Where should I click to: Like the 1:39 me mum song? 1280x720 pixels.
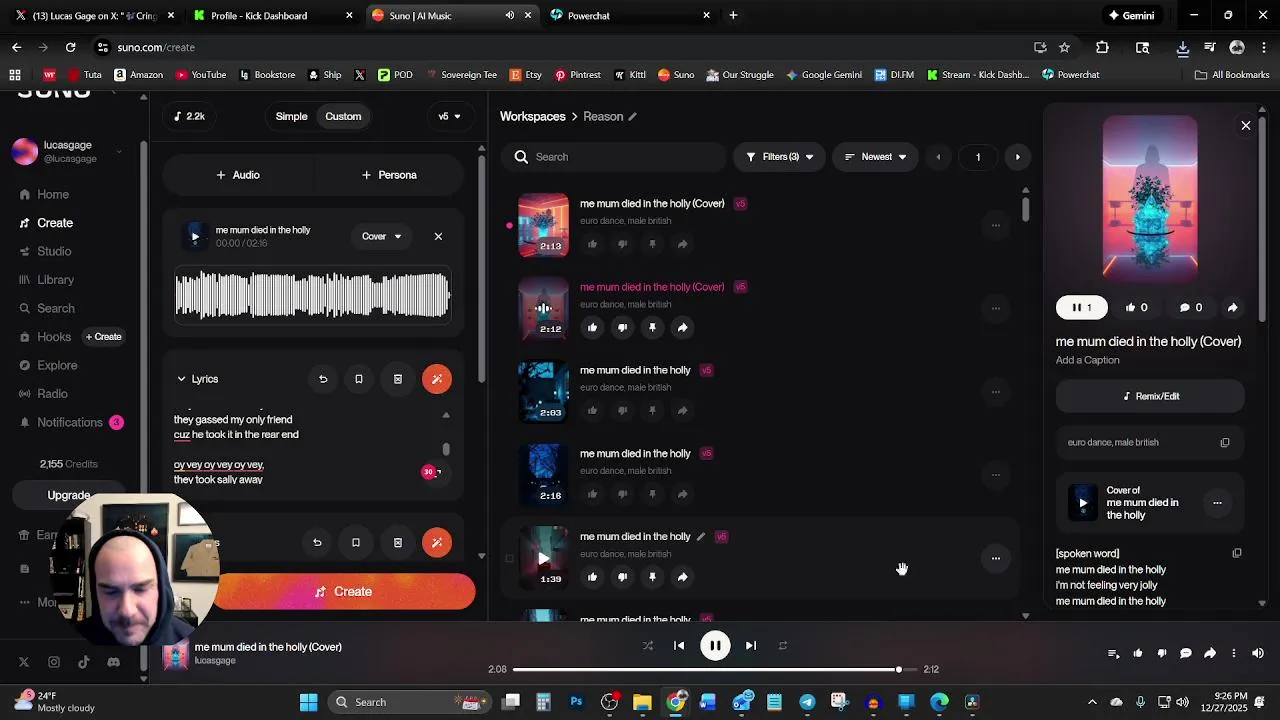[592, 577]
